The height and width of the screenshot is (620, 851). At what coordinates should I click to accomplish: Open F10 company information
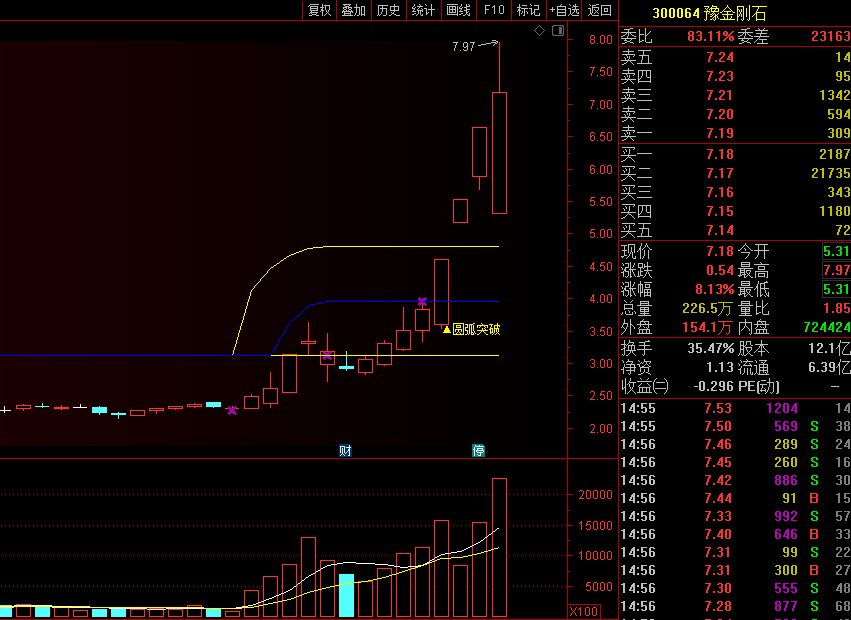click(x=494, y=10)
